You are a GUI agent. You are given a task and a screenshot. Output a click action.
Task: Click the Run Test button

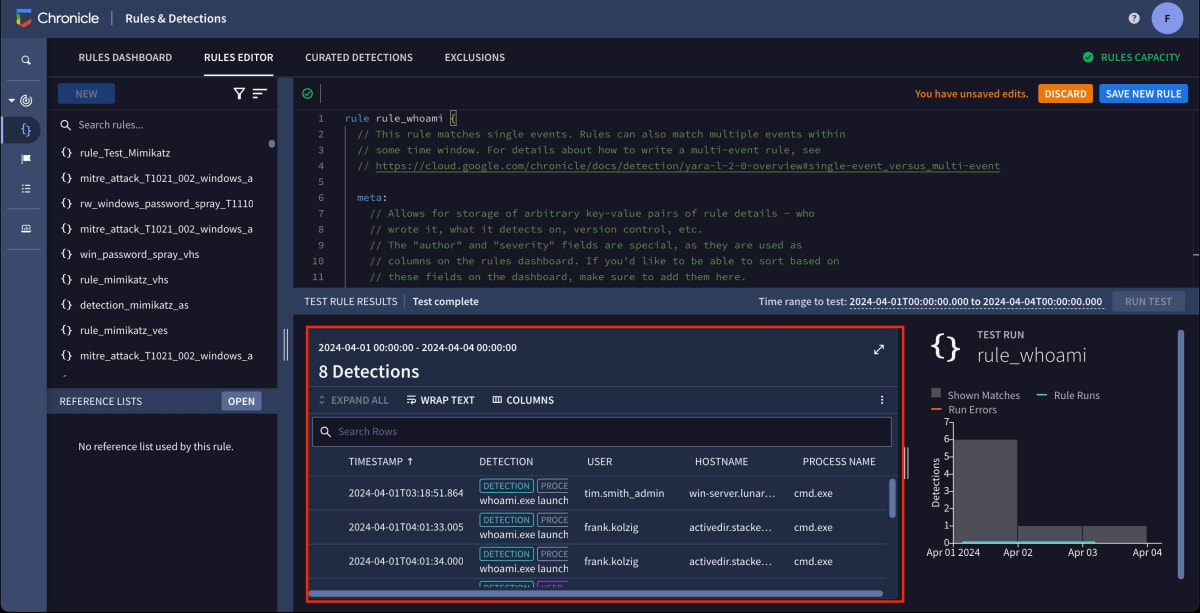point(1148,301)
